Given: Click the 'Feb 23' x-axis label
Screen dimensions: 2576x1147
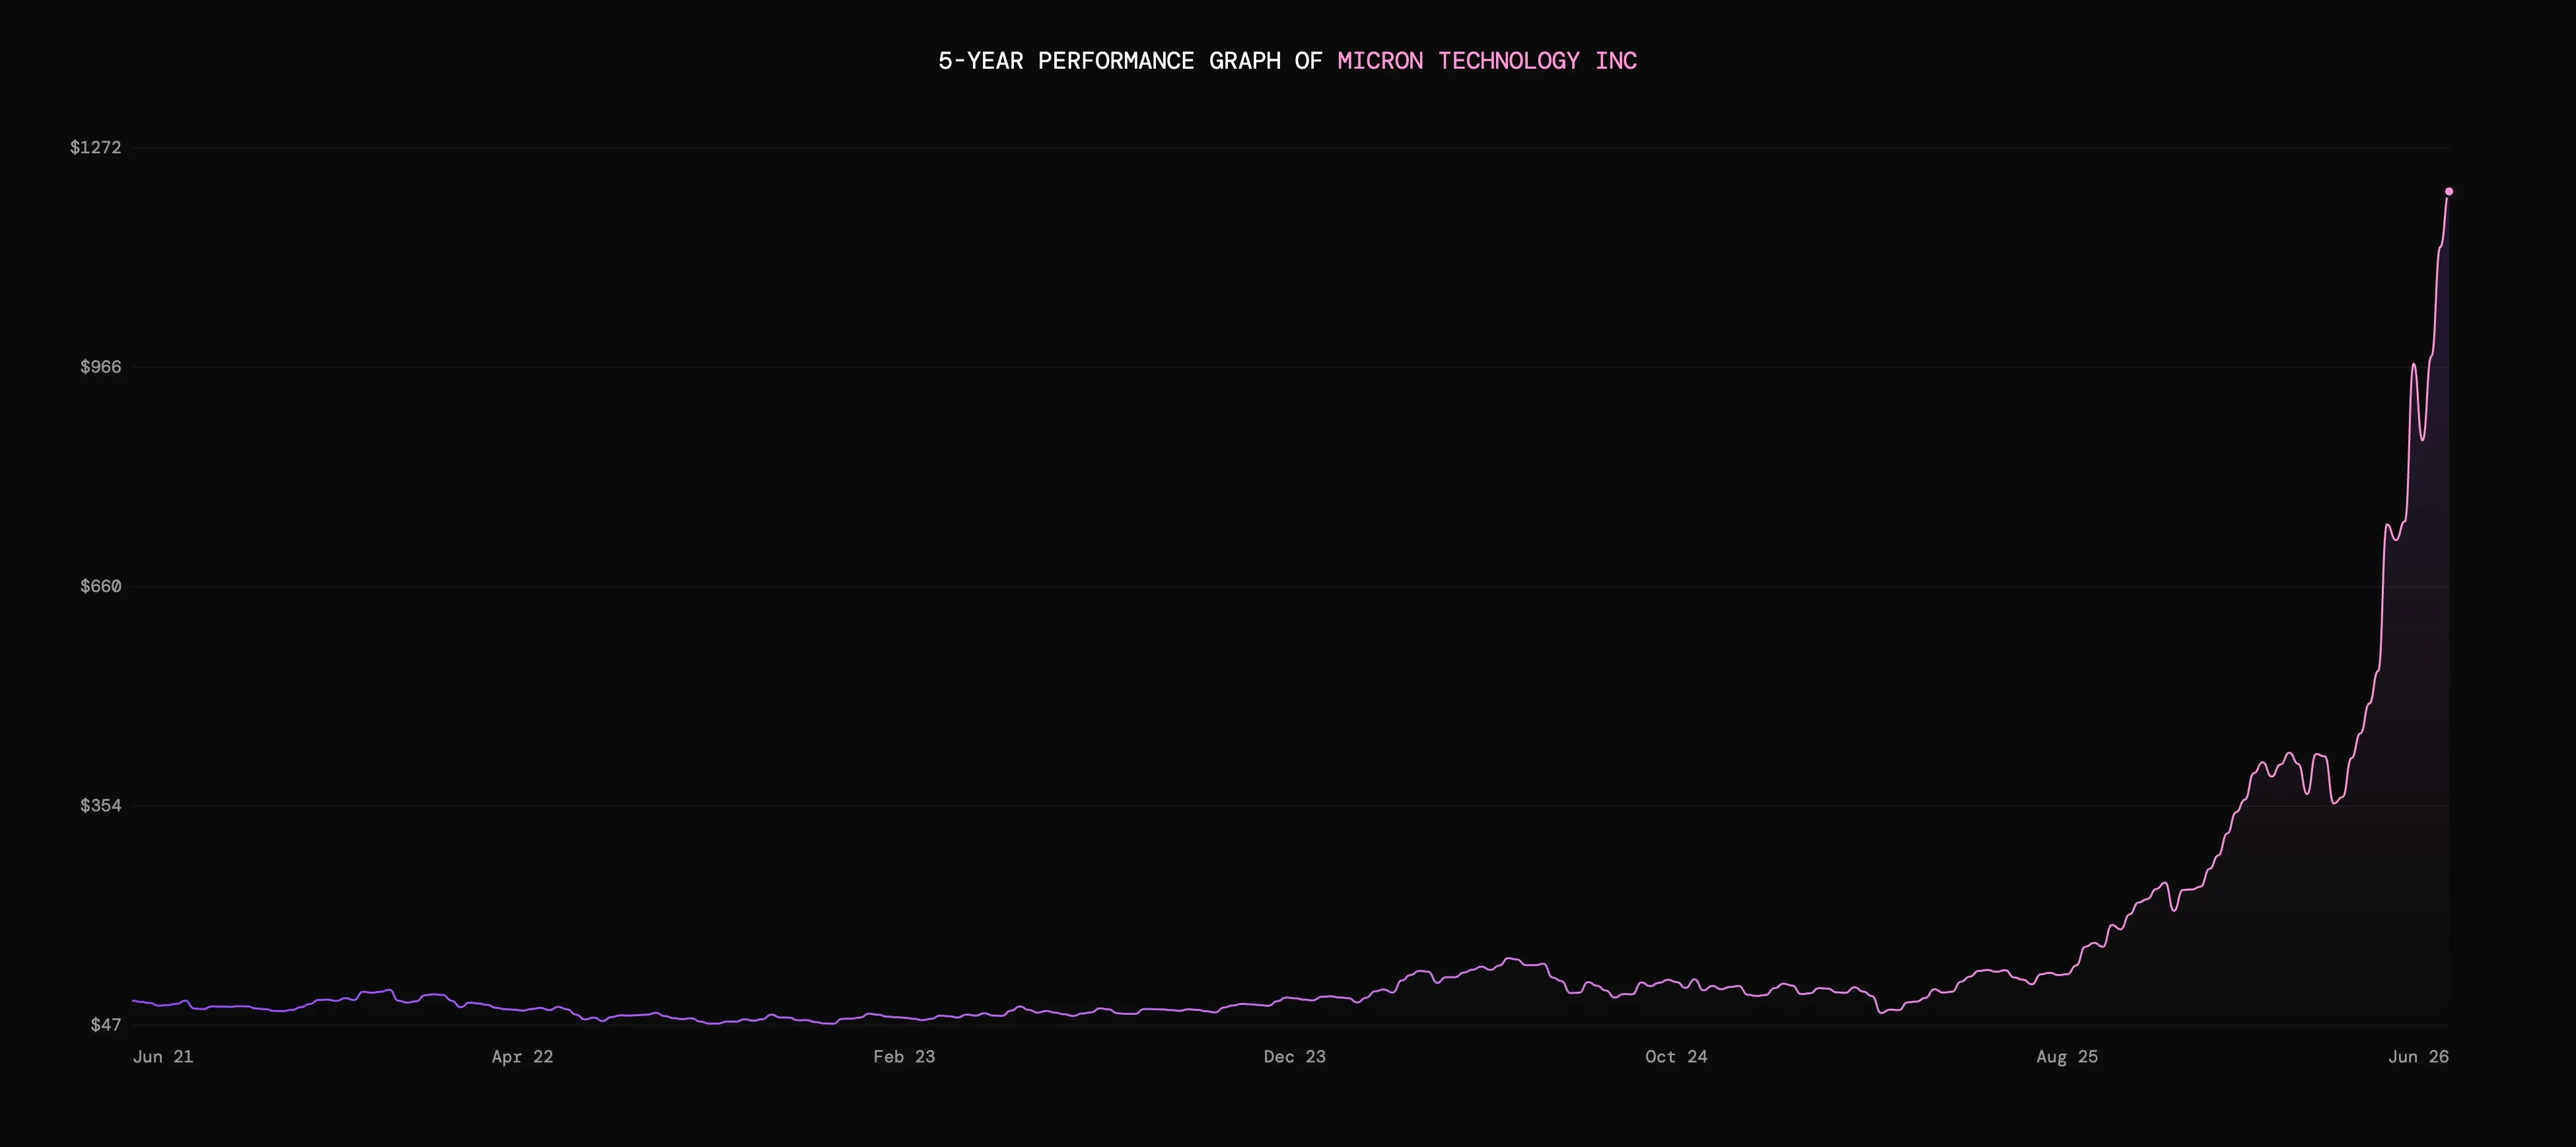Looking at the screenshot, I should click(x=904, y=1057).
